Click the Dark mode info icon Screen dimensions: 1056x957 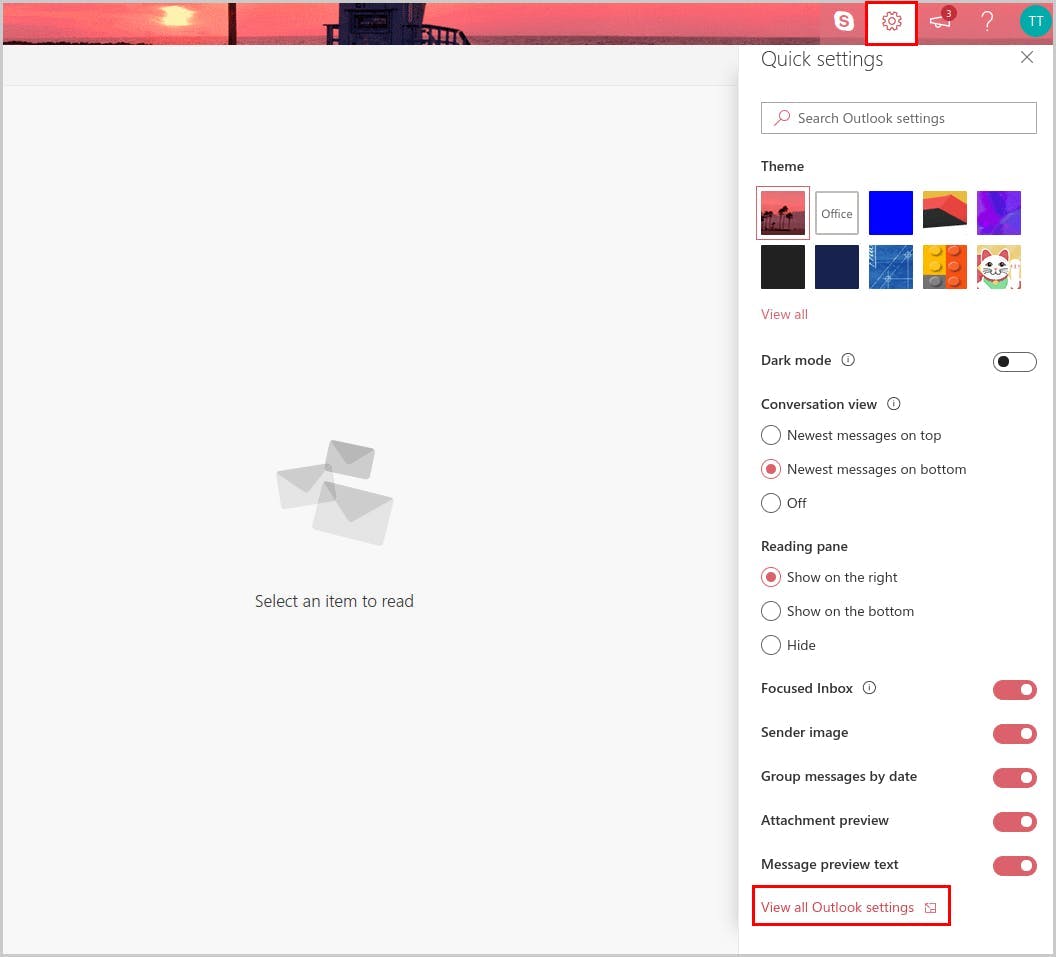click(848, 360)
